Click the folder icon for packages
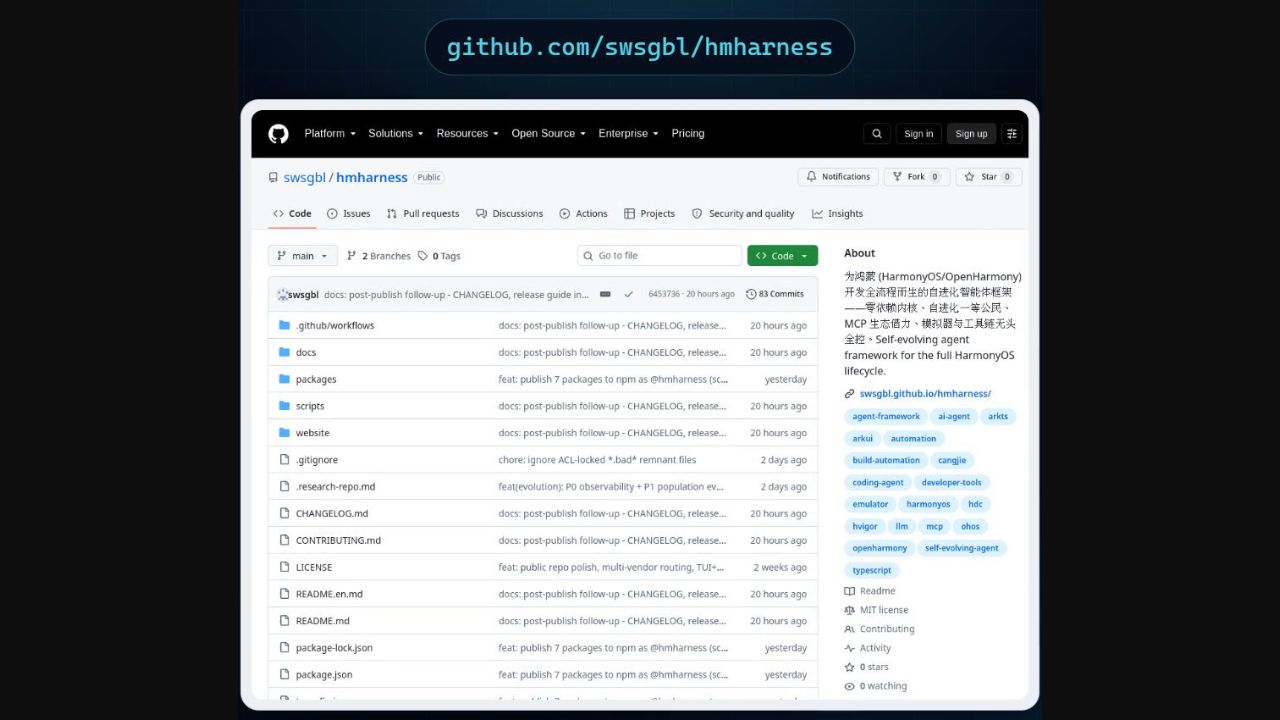 coord(285,380)
